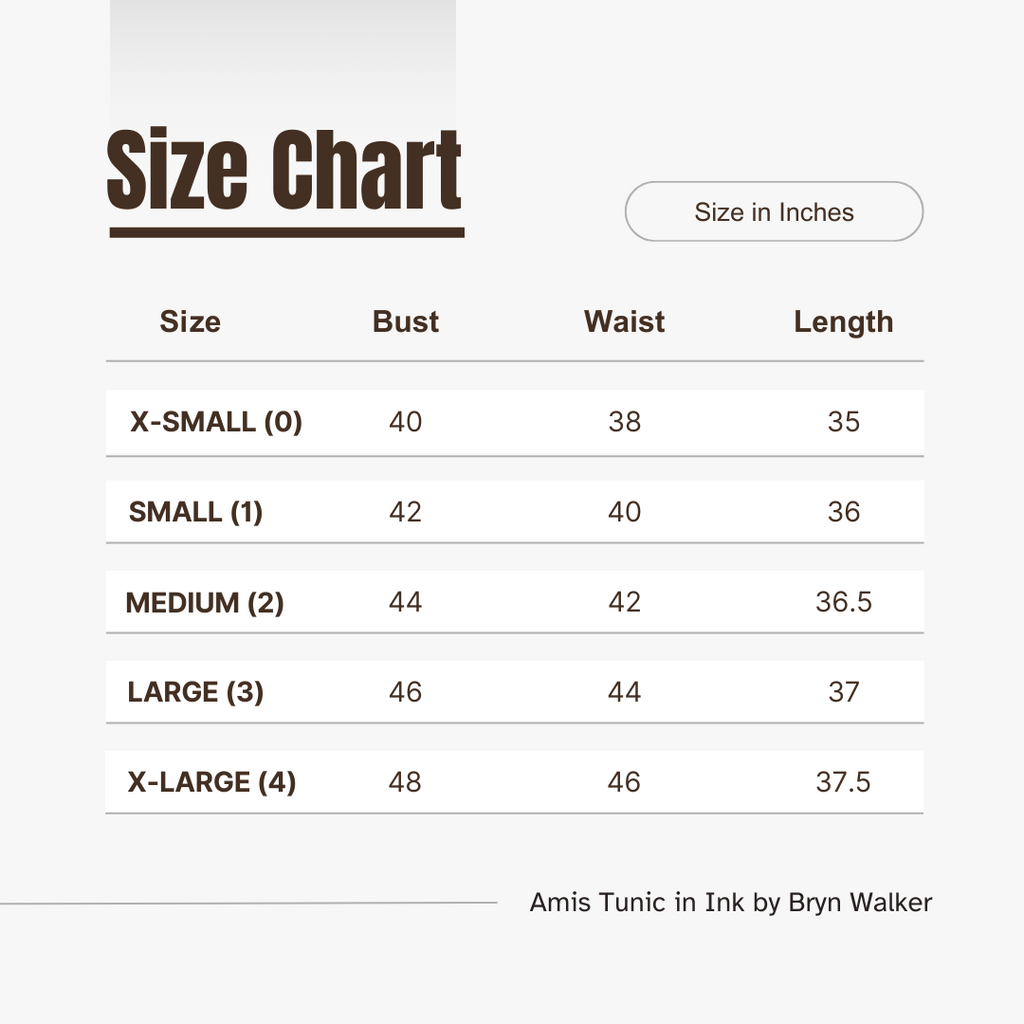Select the Length column header

[843, 322]
